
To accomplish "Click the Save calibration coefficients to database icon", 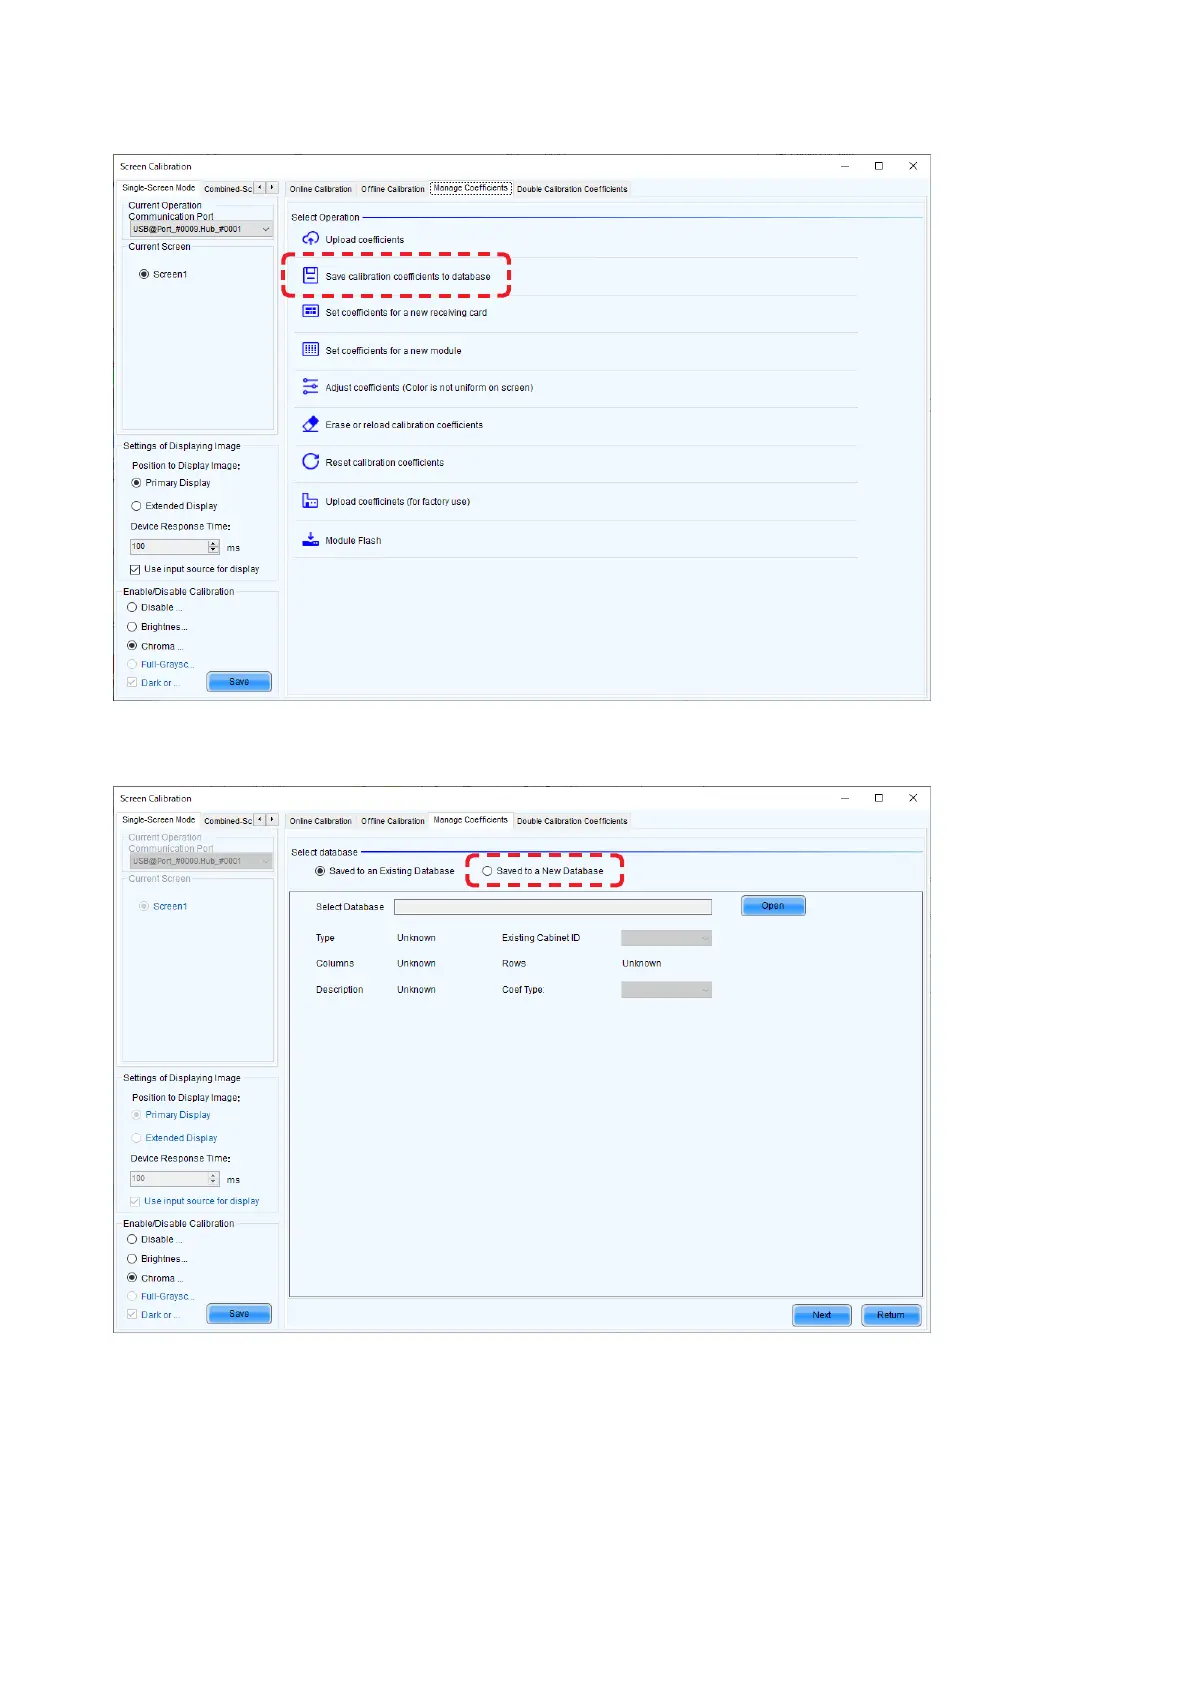I will click(x=311, y=276).
